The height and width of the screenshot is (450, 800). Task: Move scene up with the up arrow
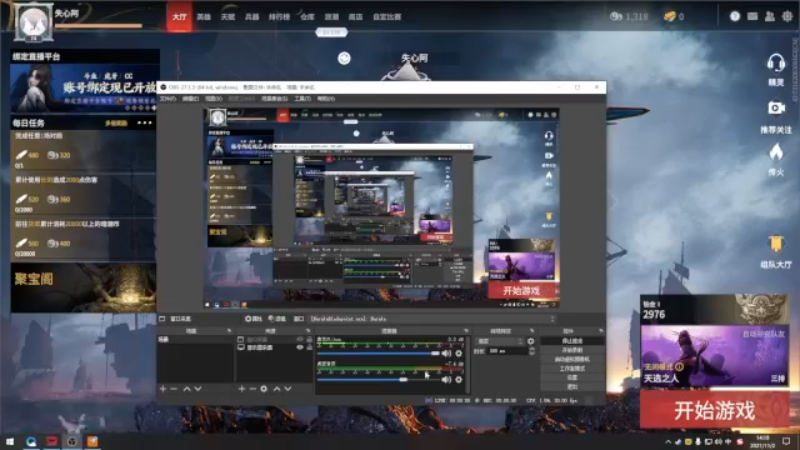point(187,389)
